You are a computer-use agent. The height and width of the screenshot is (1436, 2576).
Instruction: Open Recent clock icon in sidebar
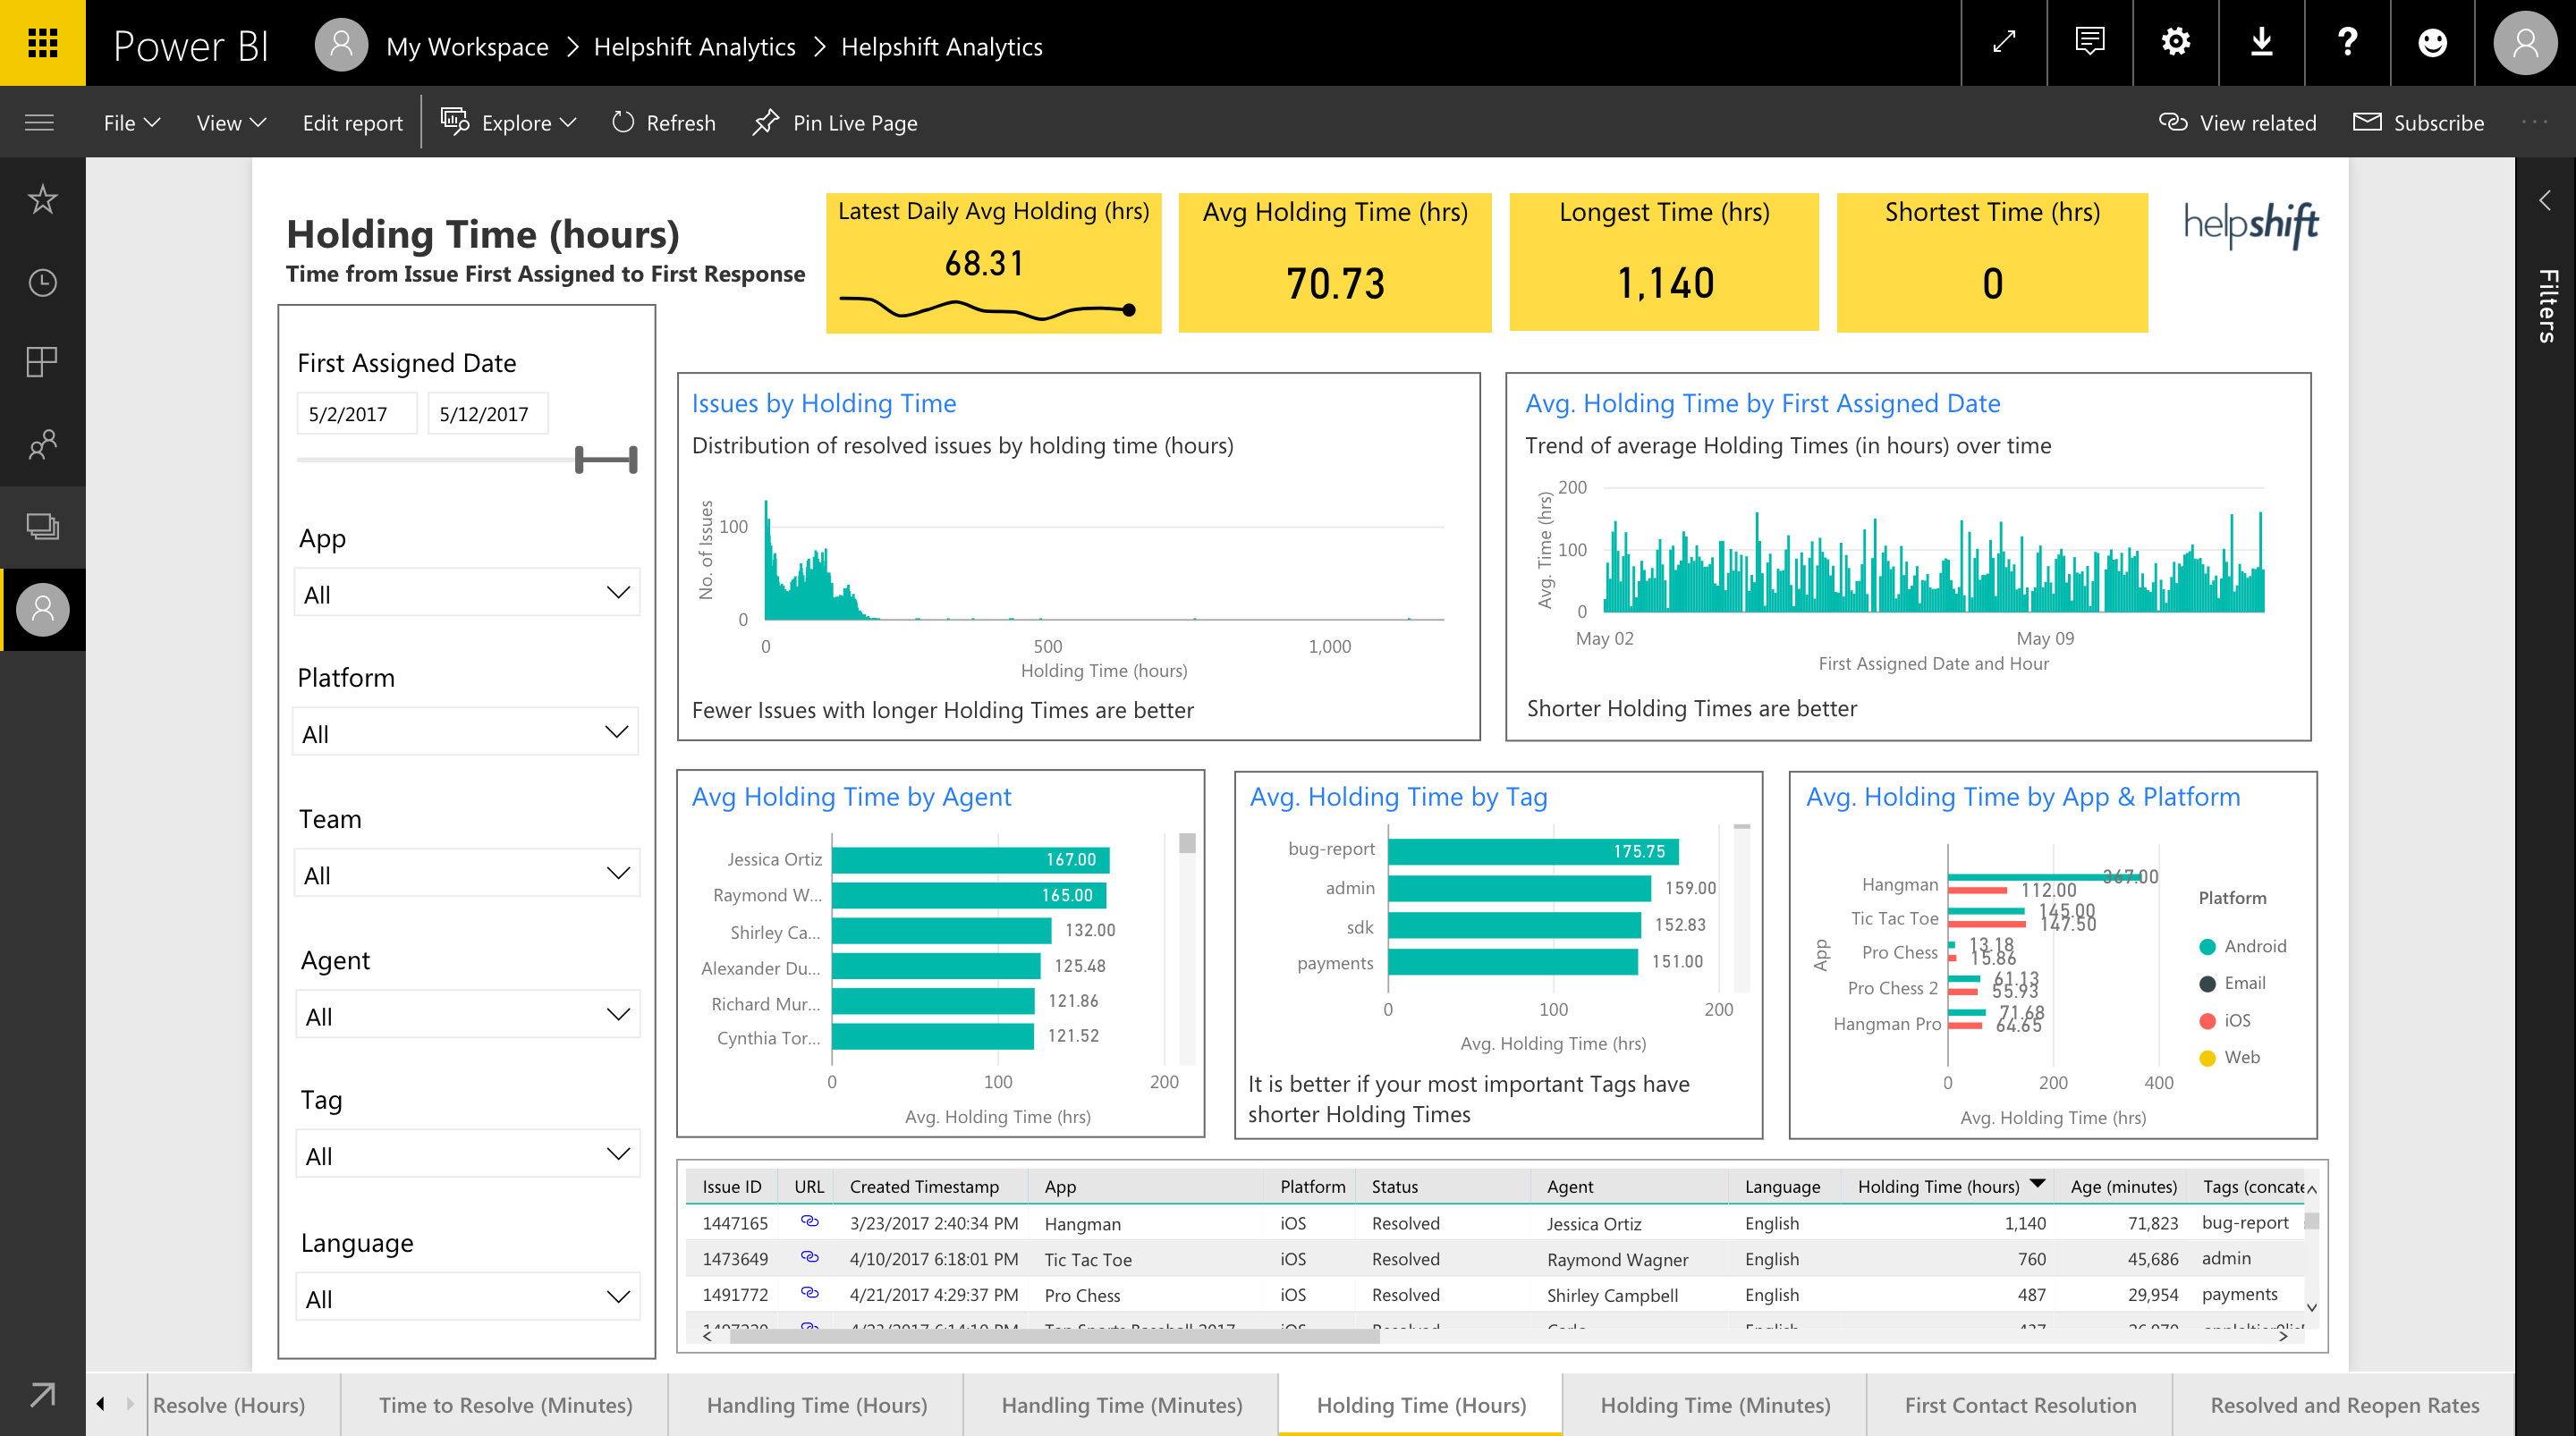click(x=42, y=283)
